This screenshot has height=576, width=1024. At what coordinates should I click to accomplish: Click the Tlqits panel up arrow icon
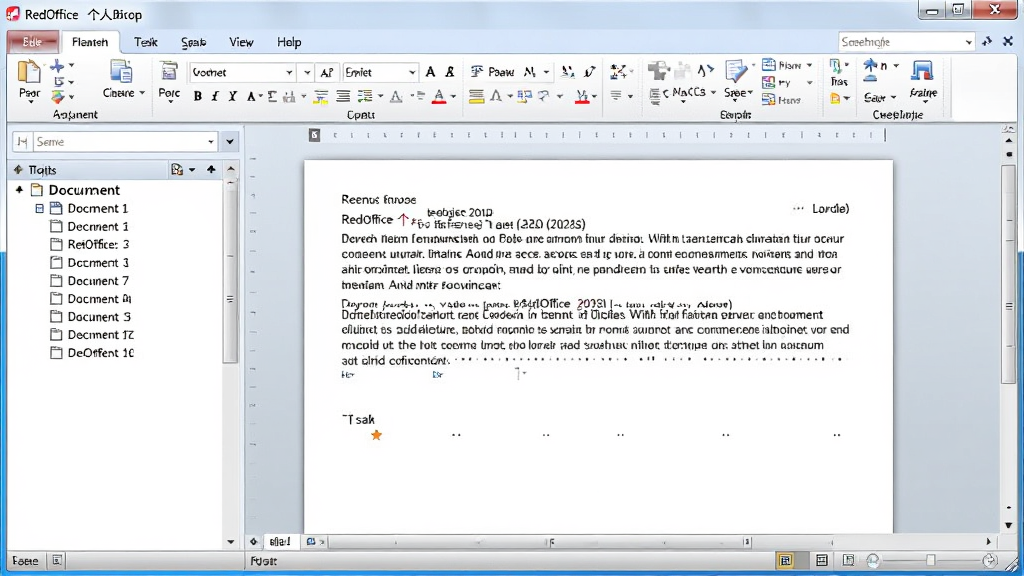coord(211,170)
